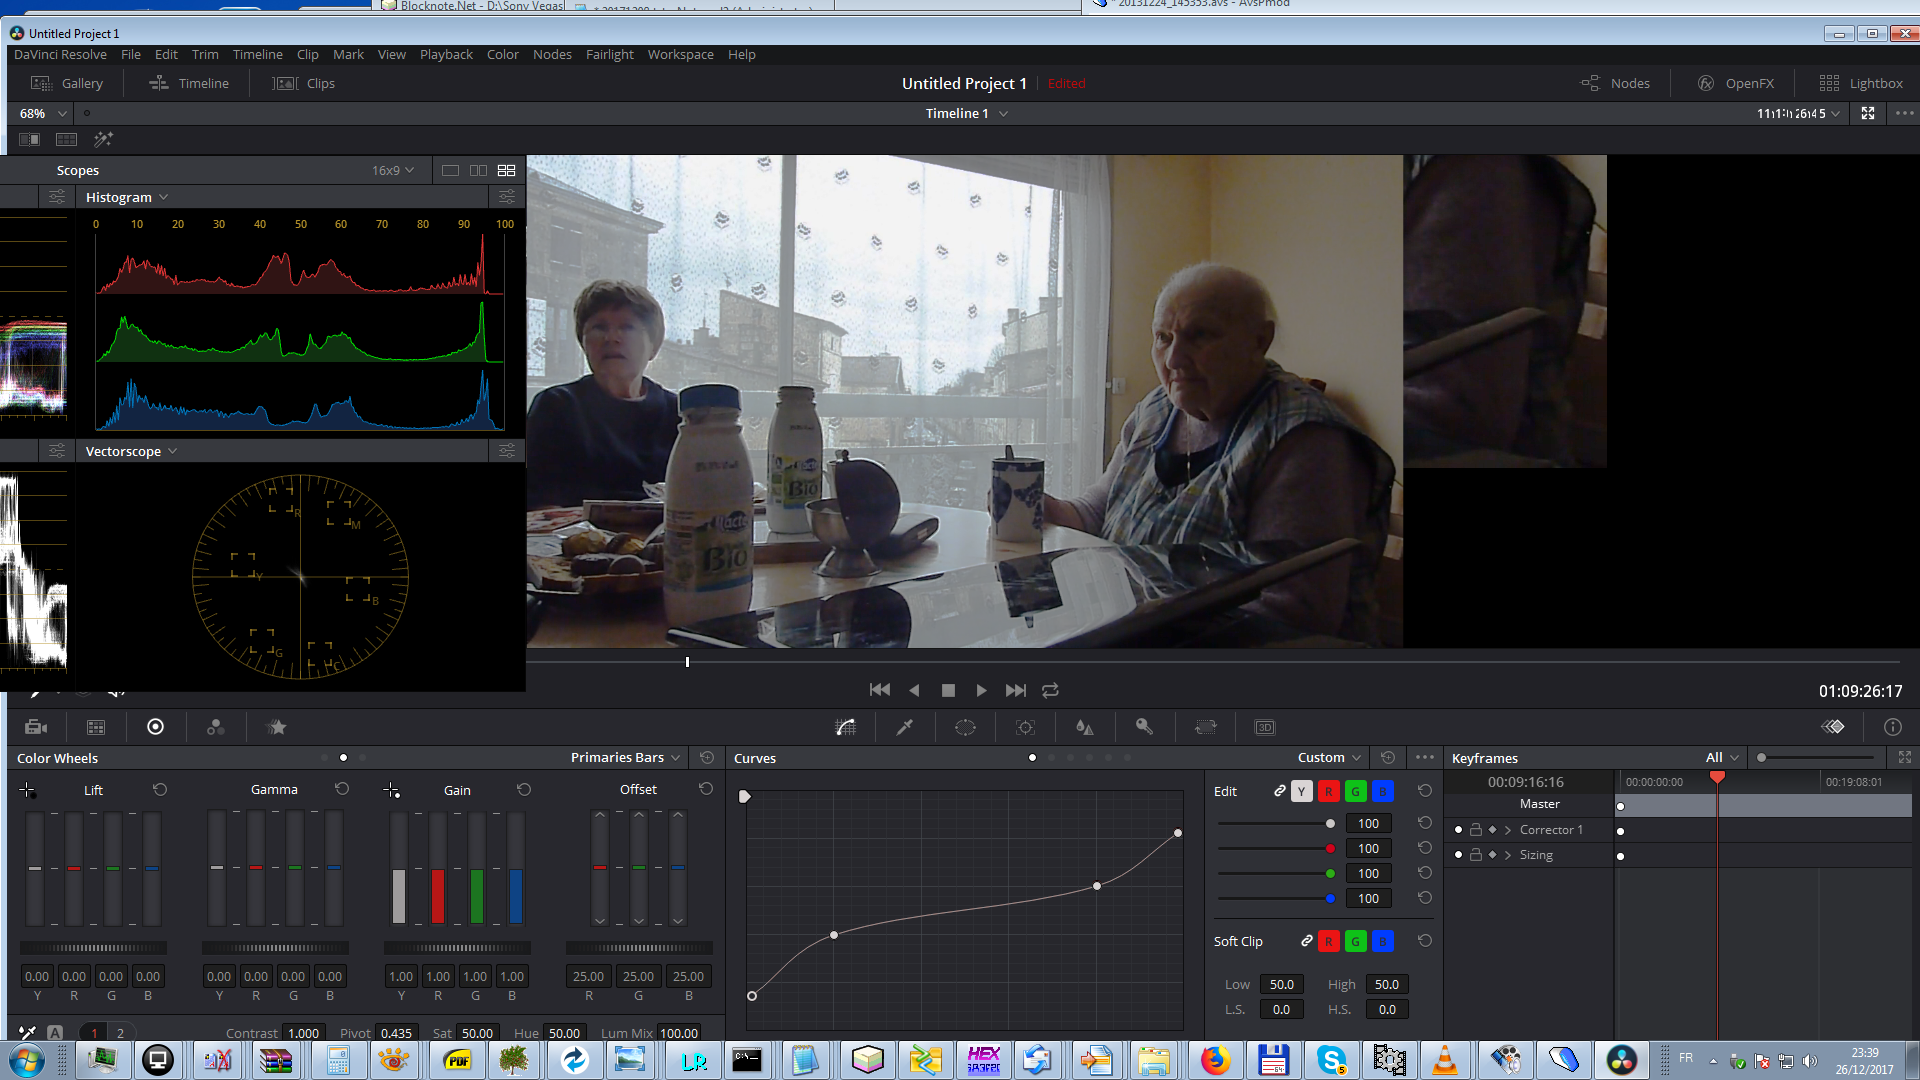
Task: Open the Key palette icon
Action: pyautogui.click(x=1145, y=727)
